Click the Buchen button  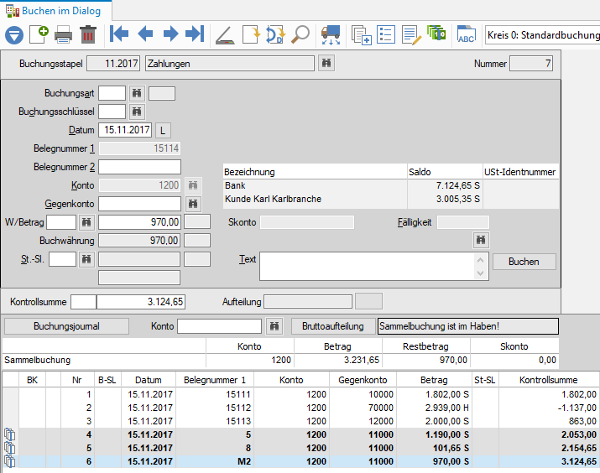[524, 262]
